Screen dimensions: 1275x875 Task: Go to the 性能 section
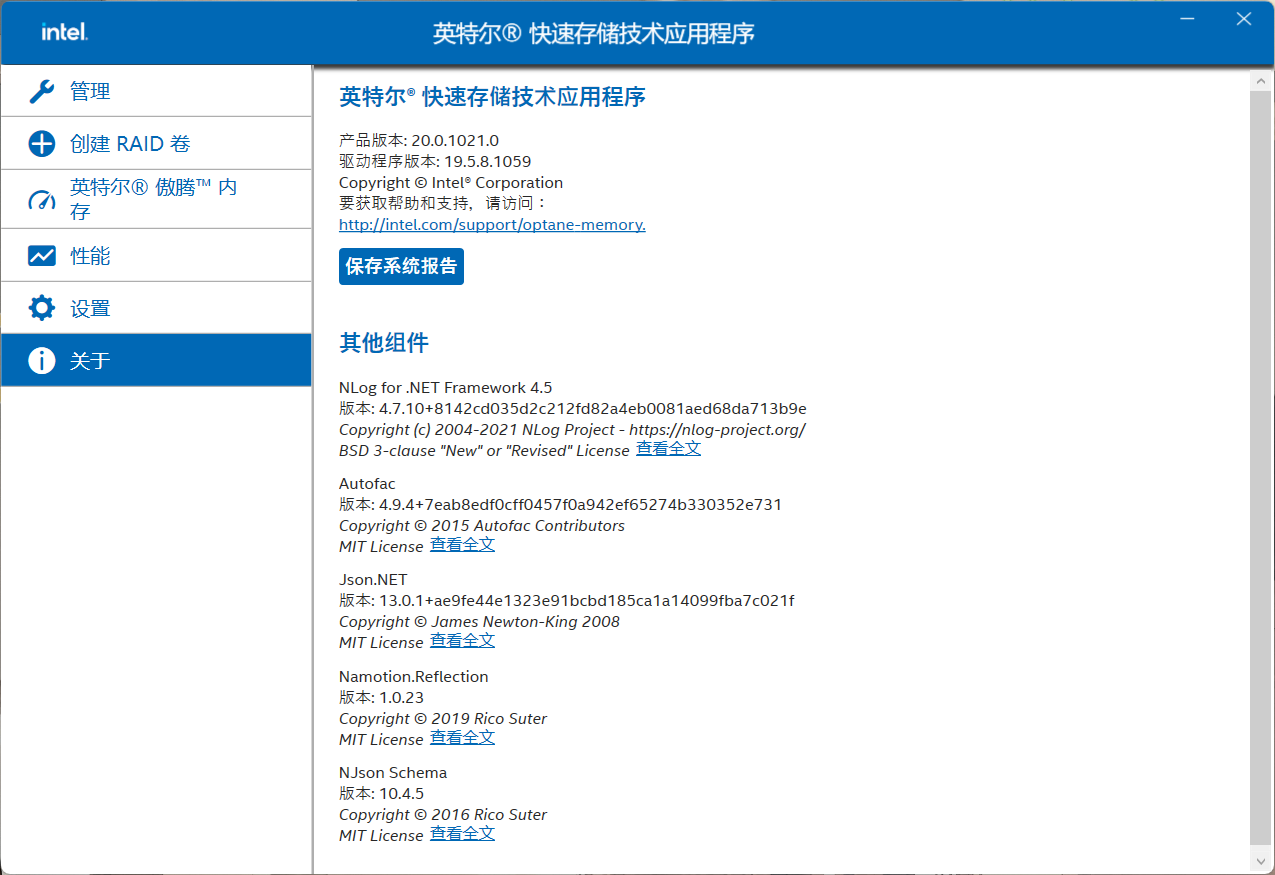click(x=90, y=256)
